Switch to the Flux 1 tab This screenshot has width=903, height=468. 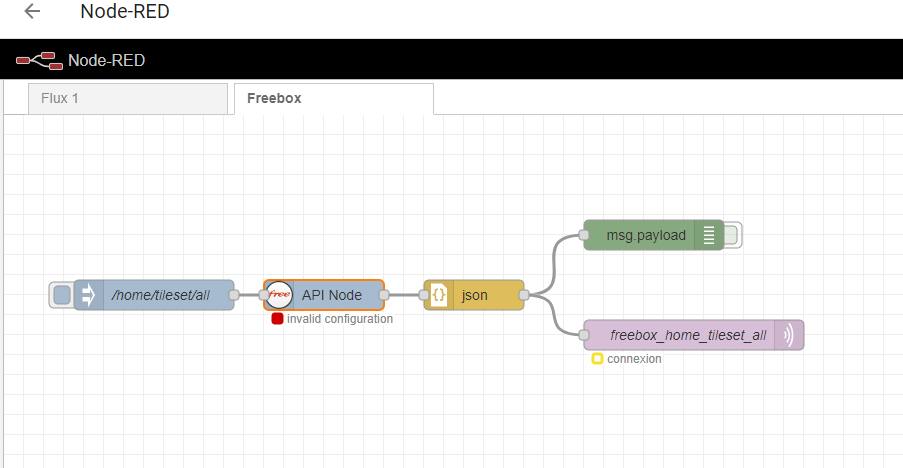click(128, 98)
